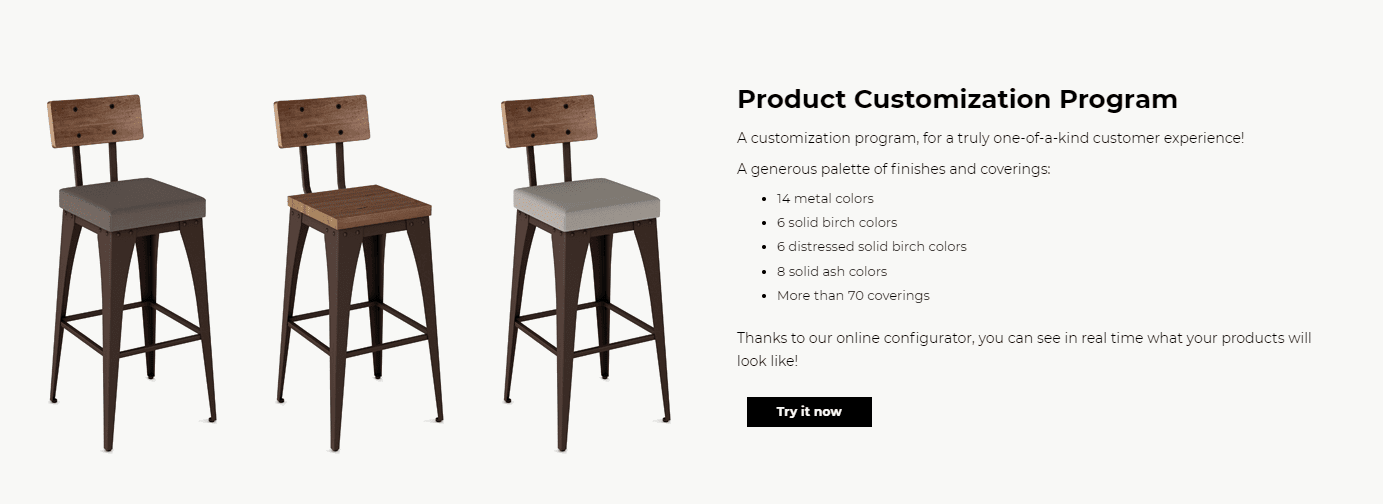Click the wooden backrest of the middle stool
This screenshot has width=1383, height=504.
322,120
